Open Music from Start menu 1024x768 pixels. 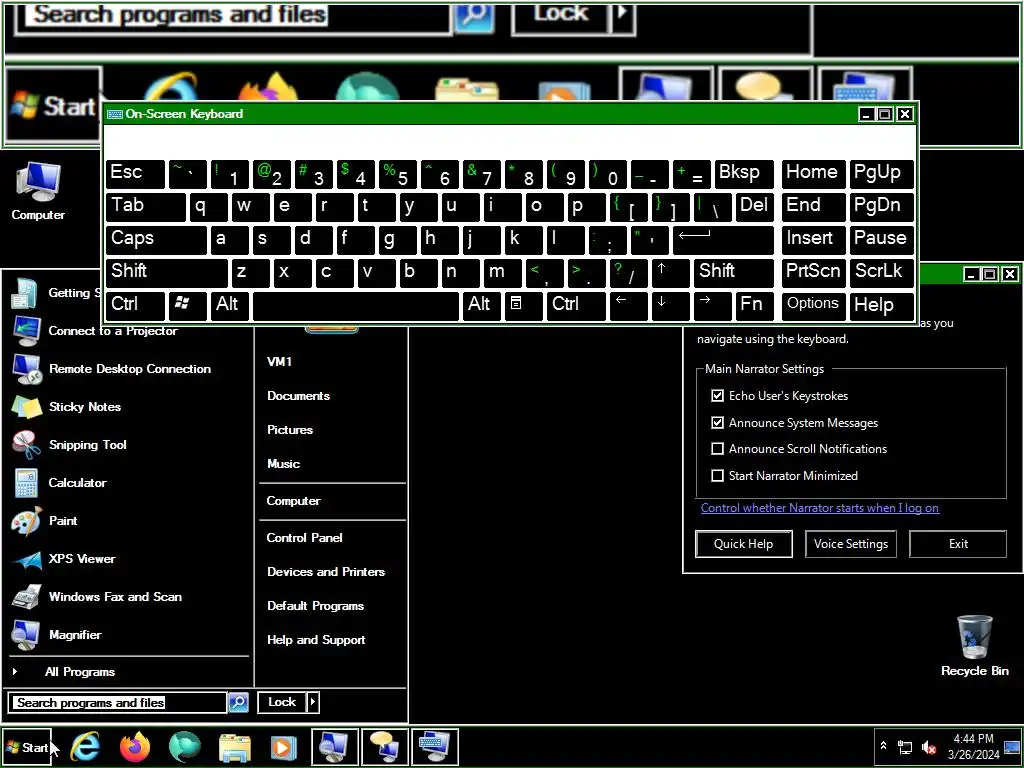pyautogui.click(x=283, y=464)
